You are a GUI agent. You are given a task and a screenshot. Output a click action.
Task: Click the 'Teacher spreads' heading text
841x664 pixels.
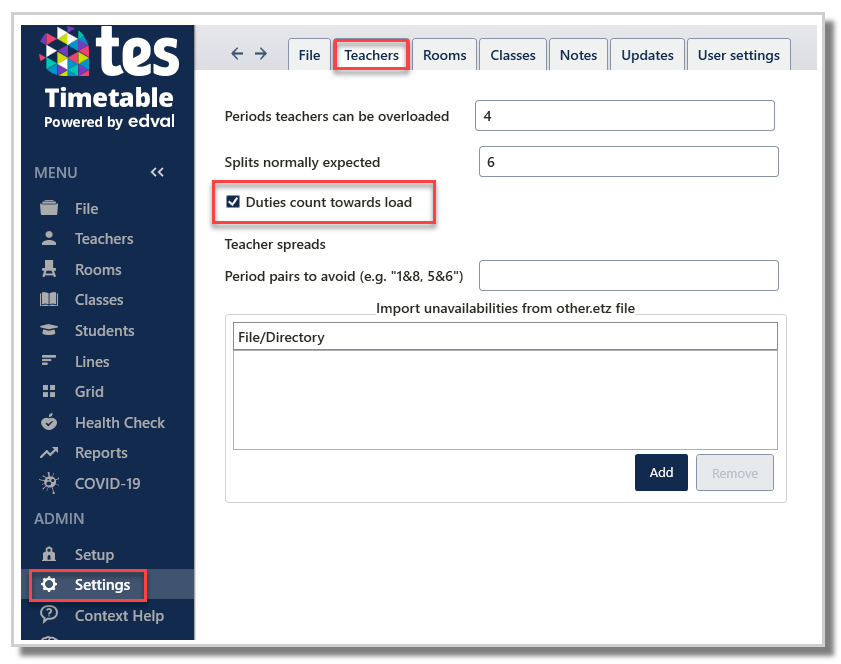[275, 244]
